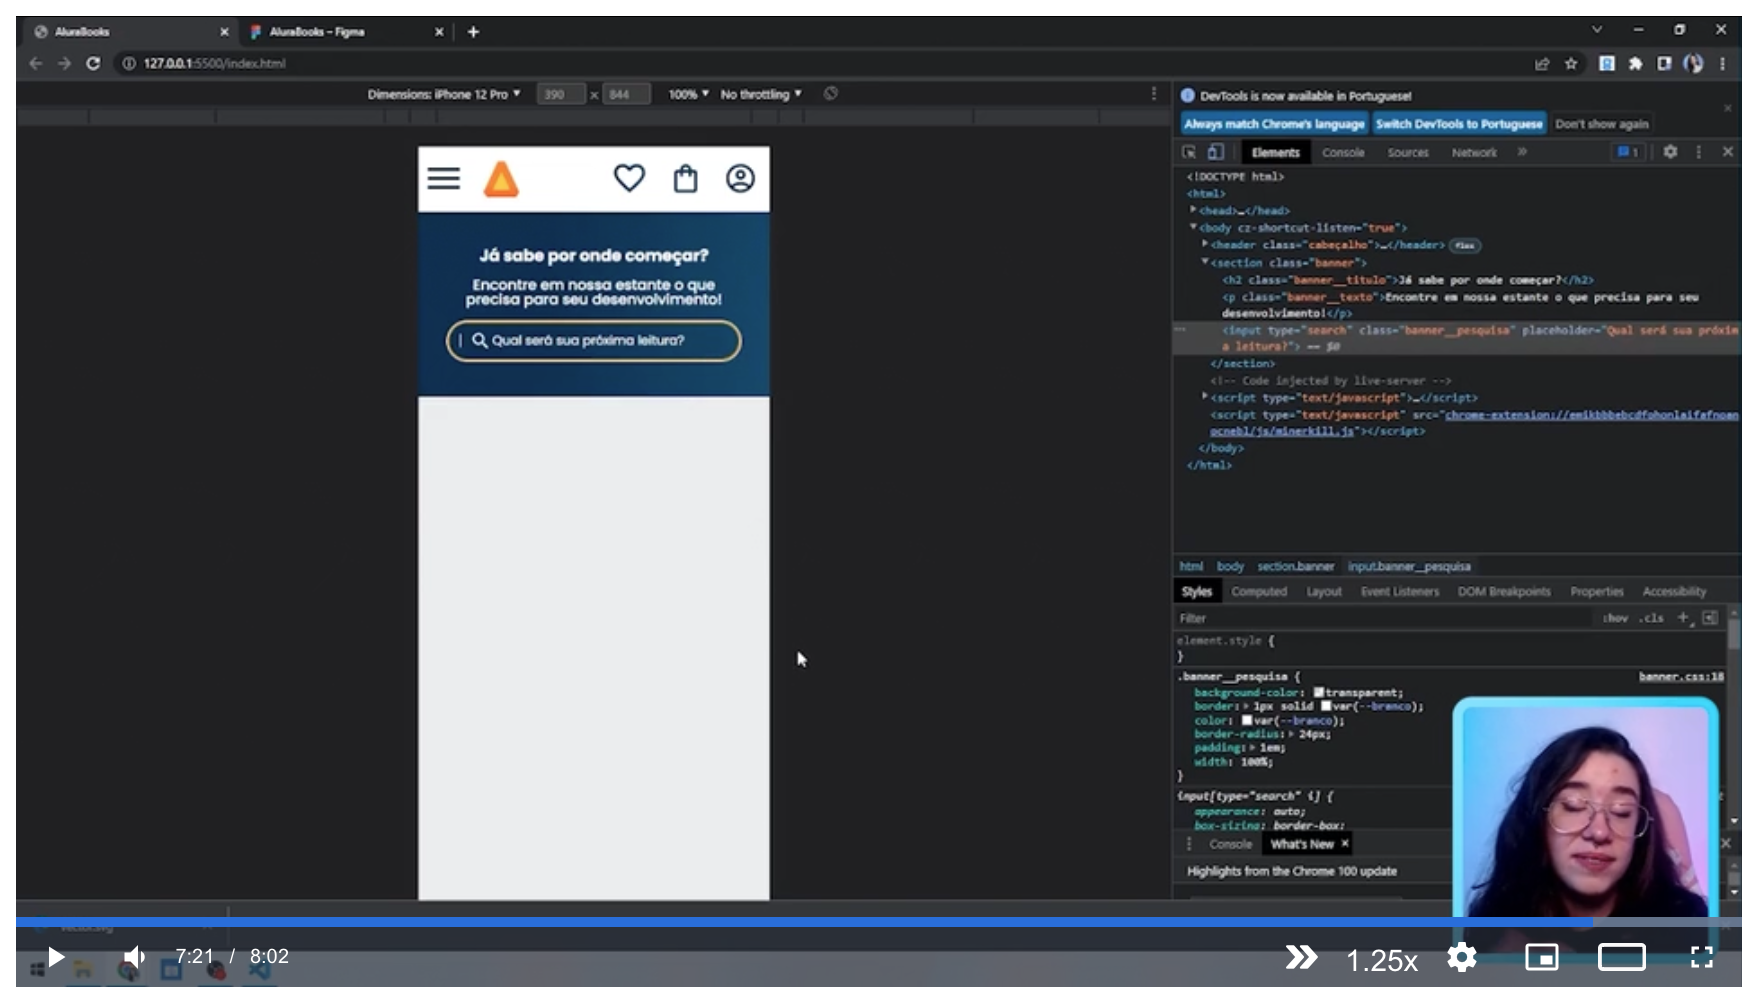
Task: Click the border var(--branco) color swatch
Action: click(x=1326, y=706)
